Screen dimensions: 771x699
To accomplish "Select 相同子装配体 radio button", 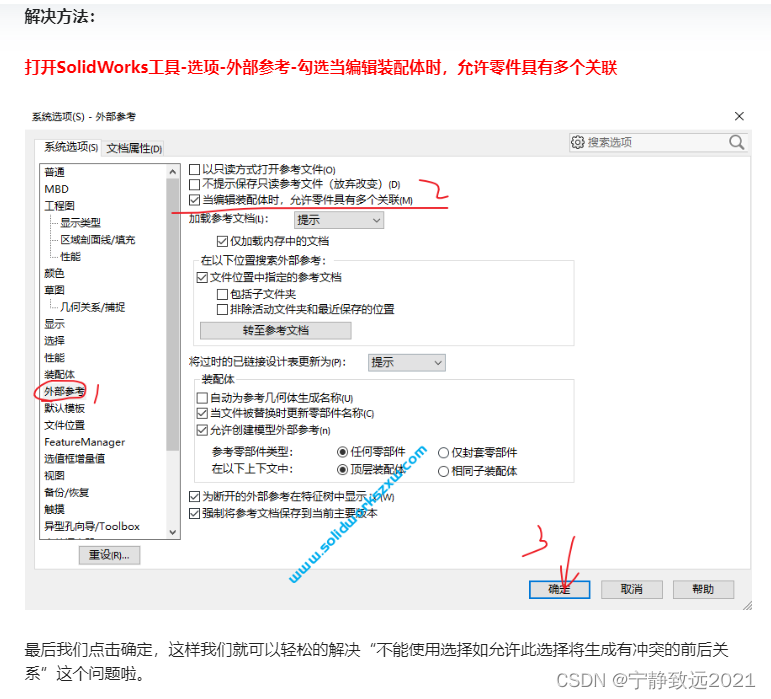I will click(x=443, y=471).
